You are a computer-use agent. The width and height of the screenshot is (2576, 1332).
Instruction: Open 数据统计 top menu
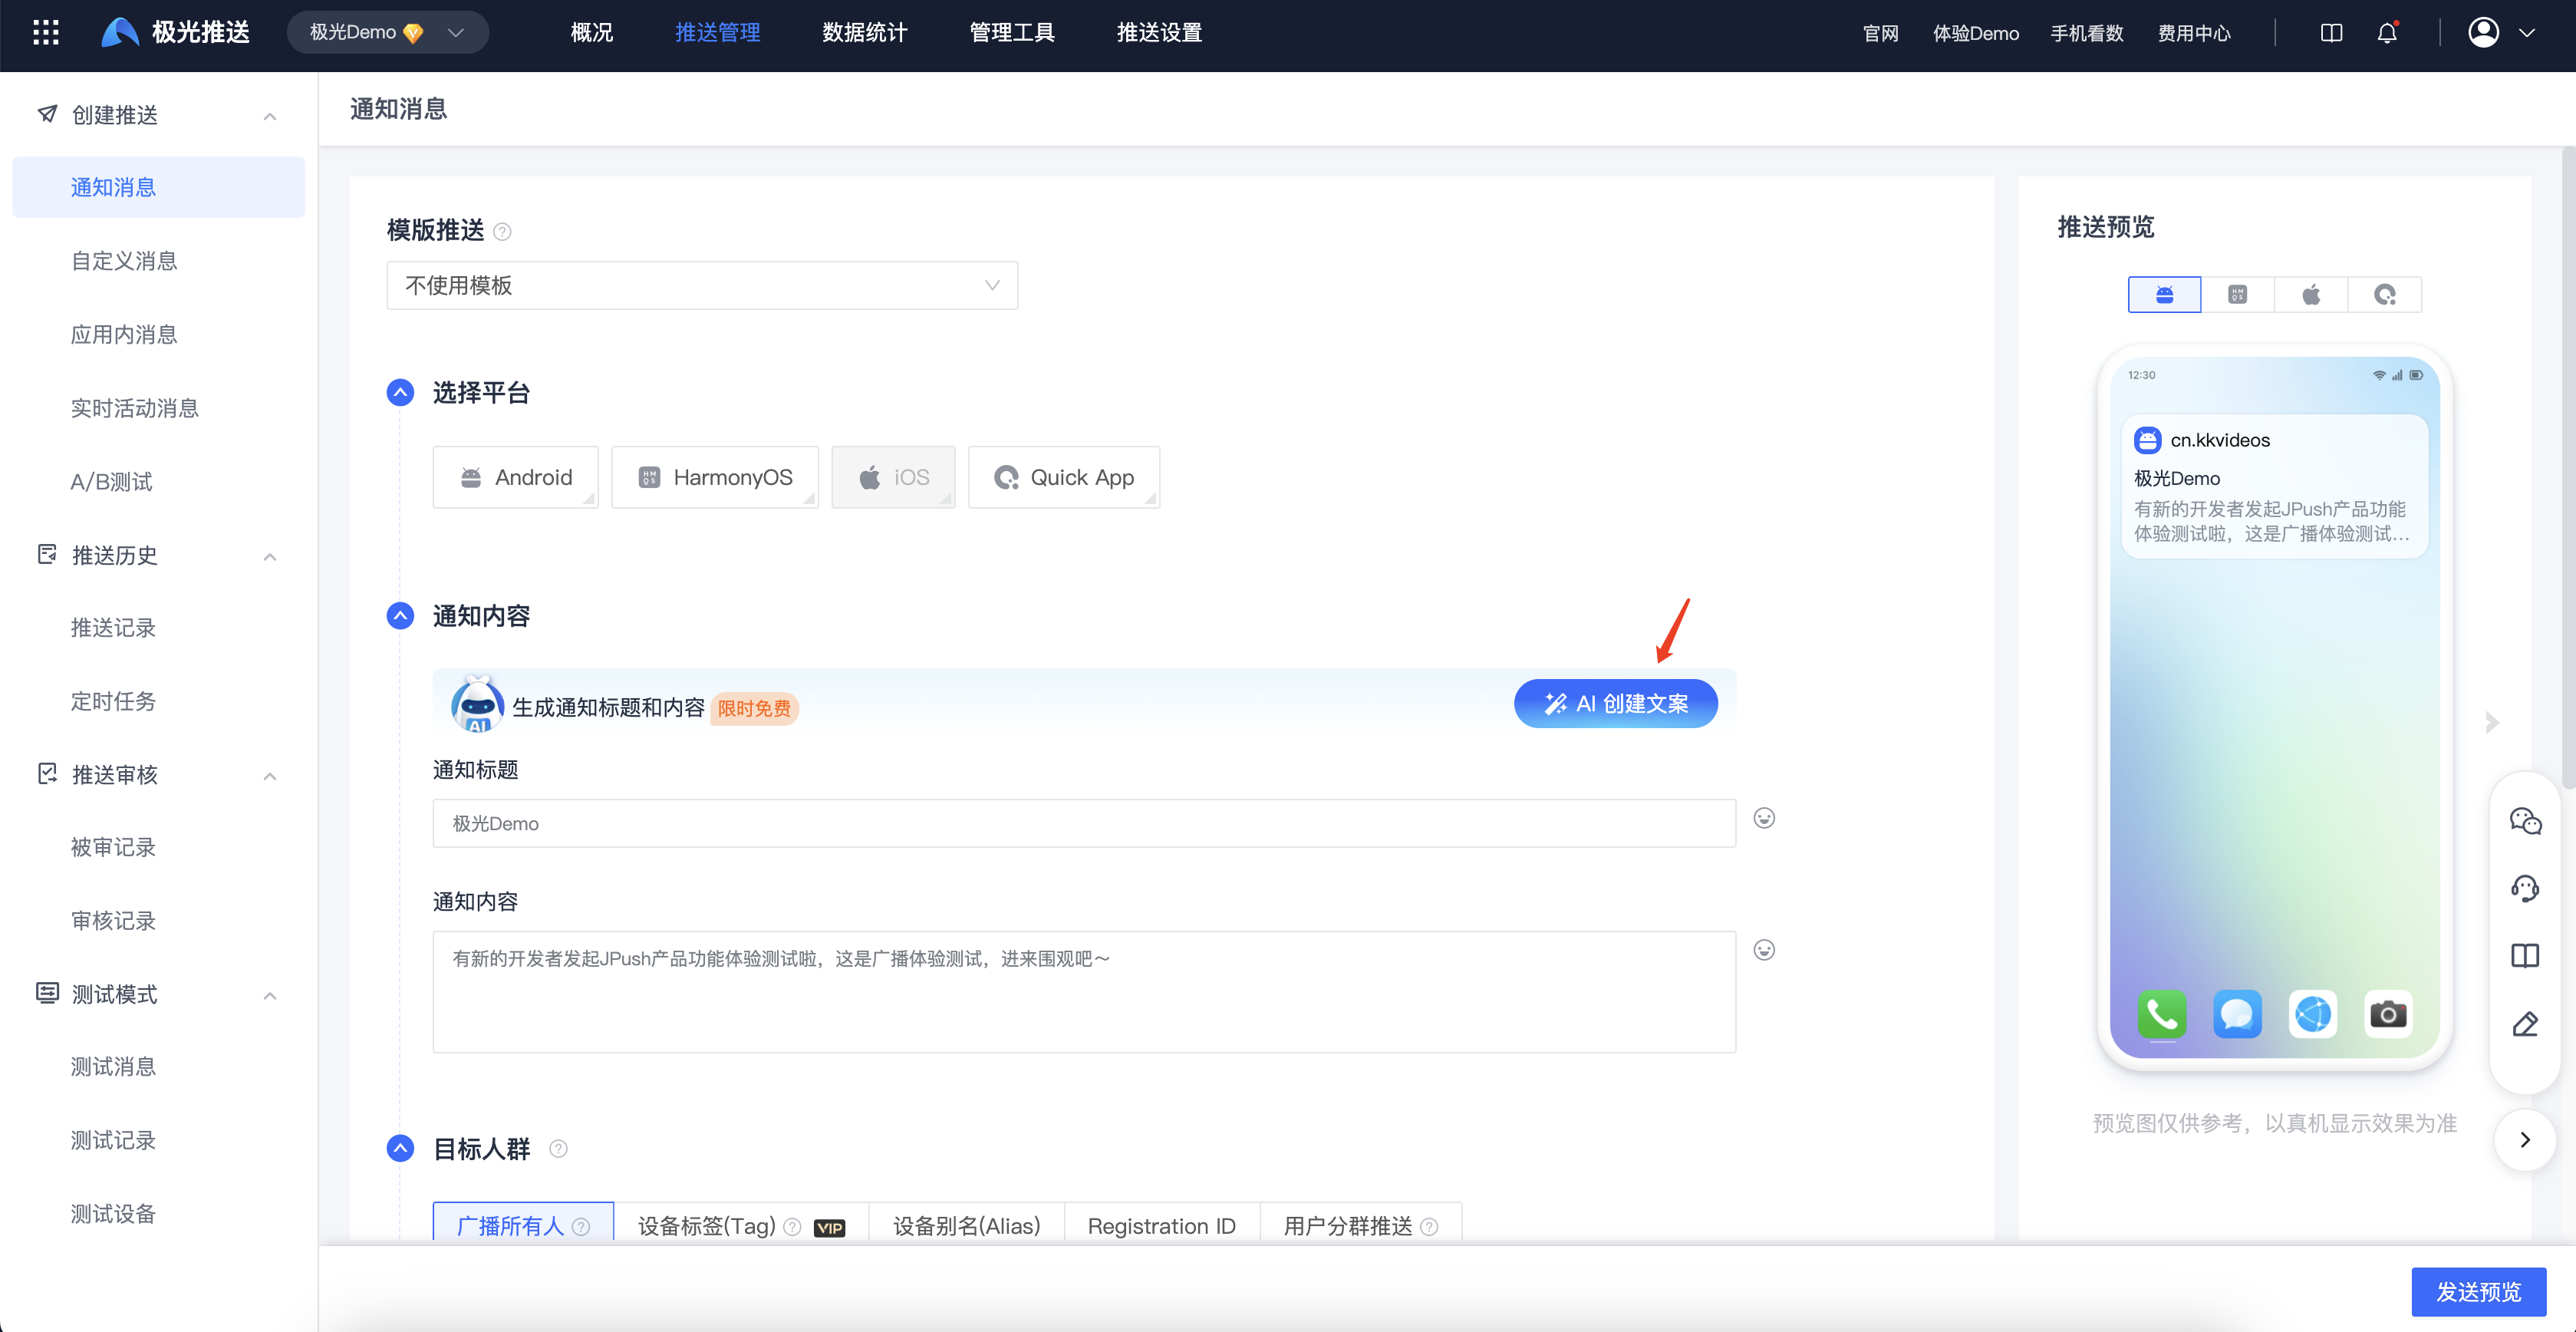point(864,33)
